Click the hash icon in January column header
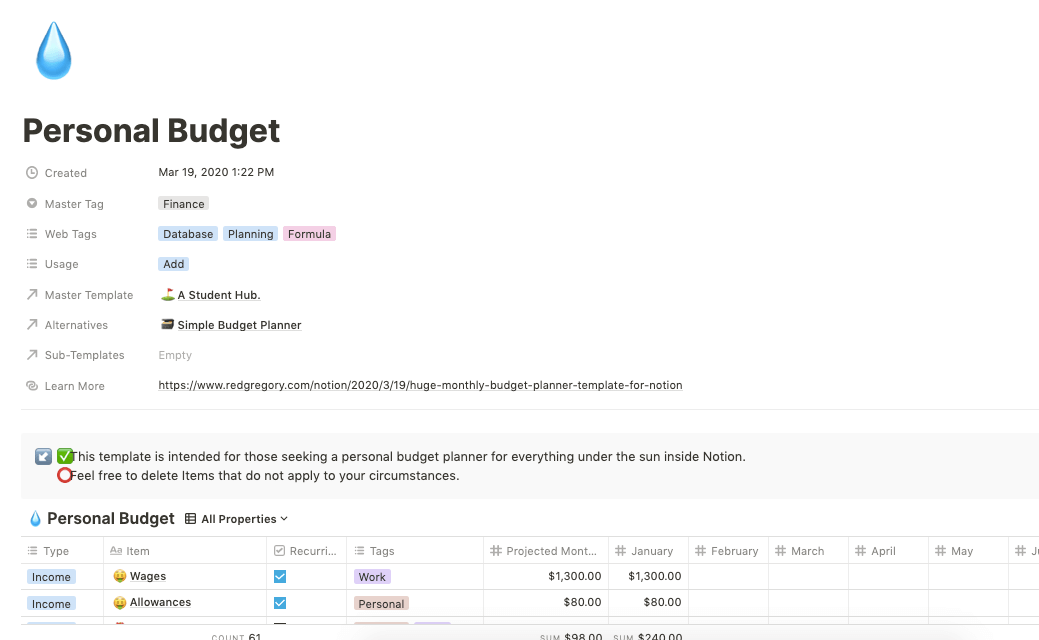 click(x=620, y=550)
